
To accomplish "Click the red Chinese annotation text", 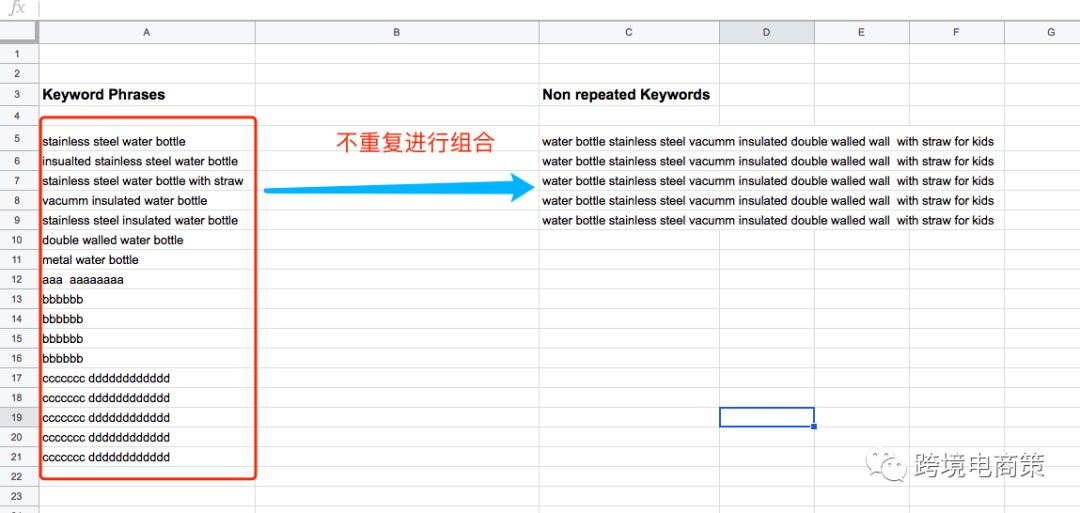I will coord(415,143).
